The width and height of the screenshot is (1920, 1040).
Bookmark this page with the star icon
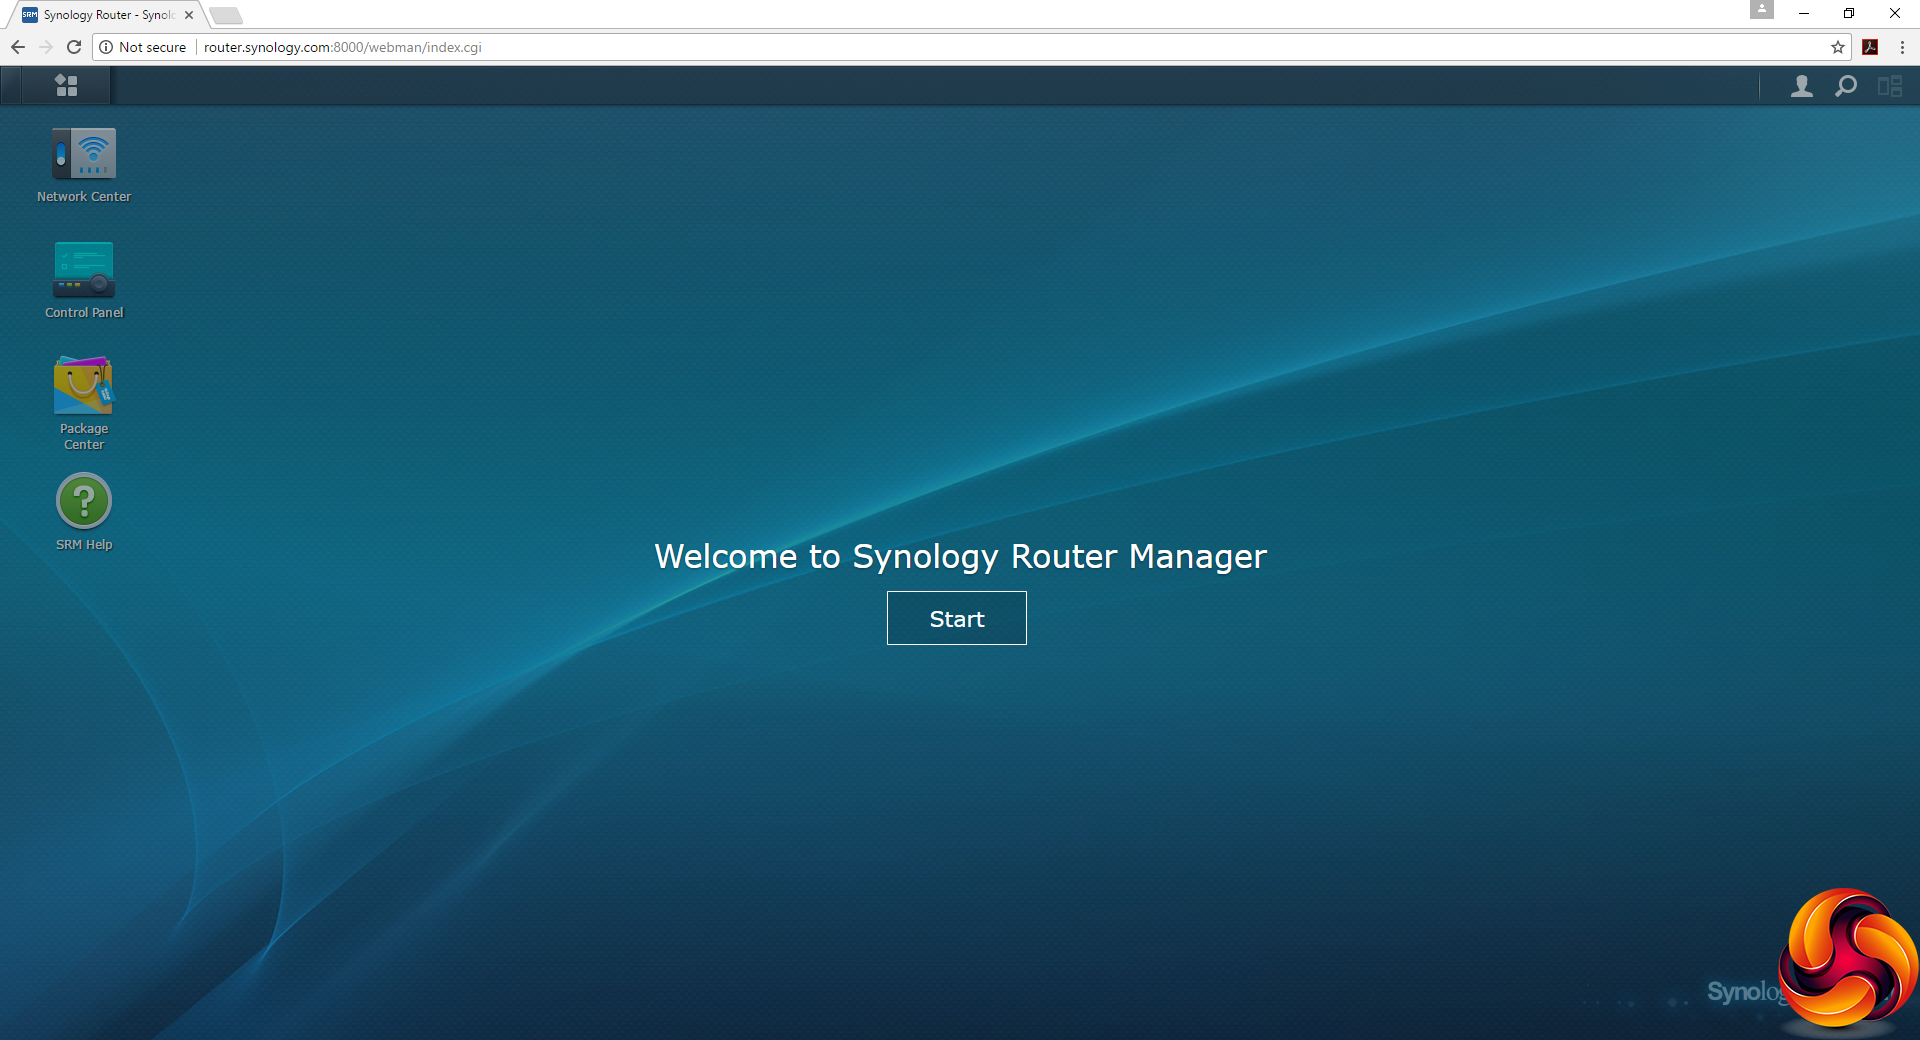pyautogui.click(x=1837, y=47)
